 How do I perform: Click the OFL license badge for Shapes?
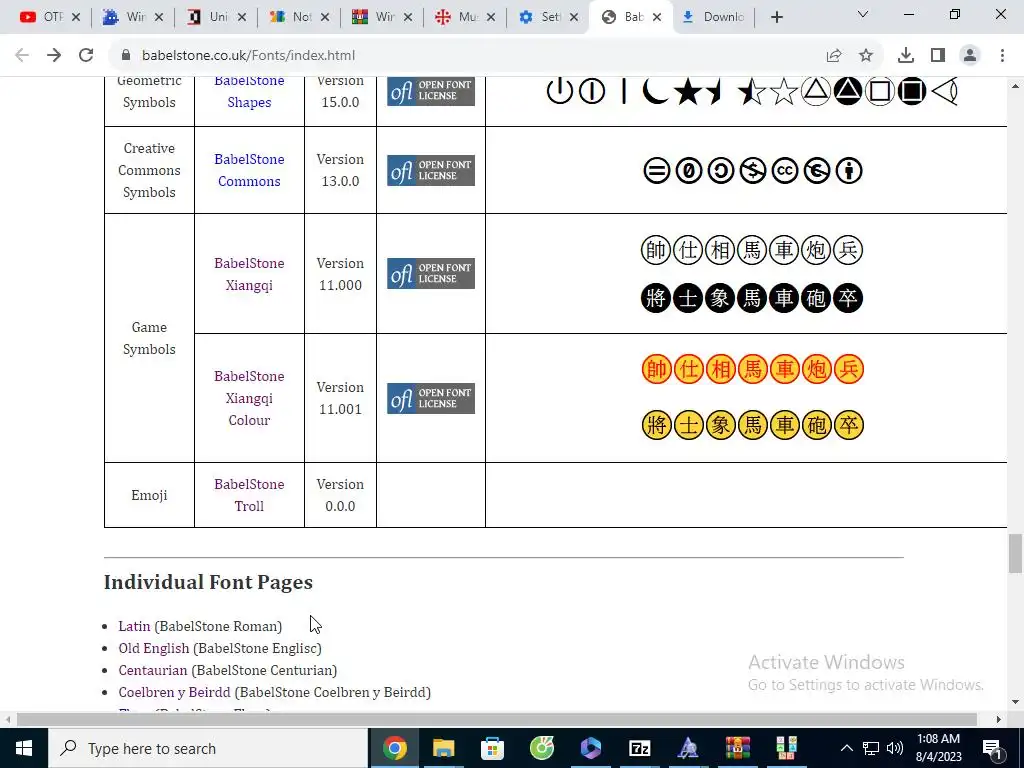point(431,91)
